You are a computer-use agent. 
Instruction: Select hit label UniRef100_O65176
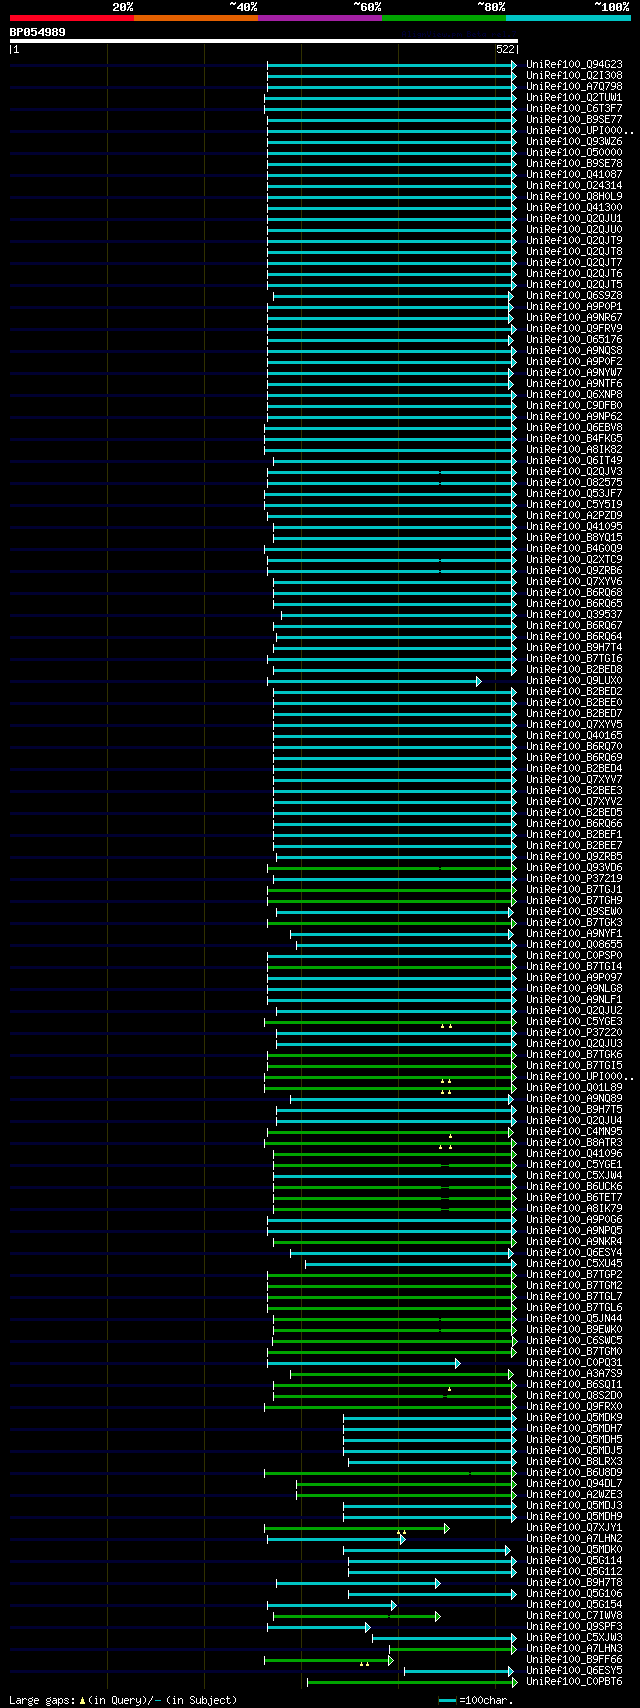(574, 340)
